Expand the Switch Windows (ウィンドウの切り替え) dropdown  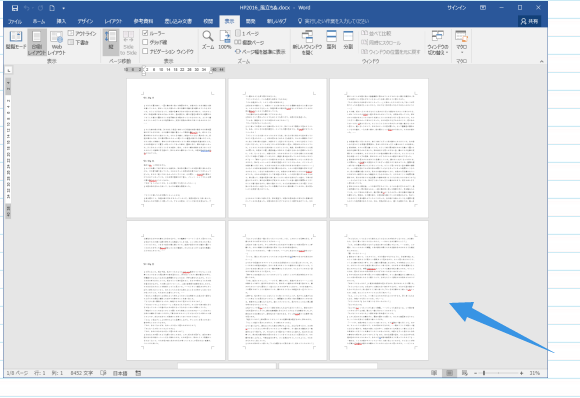[438, 43]
